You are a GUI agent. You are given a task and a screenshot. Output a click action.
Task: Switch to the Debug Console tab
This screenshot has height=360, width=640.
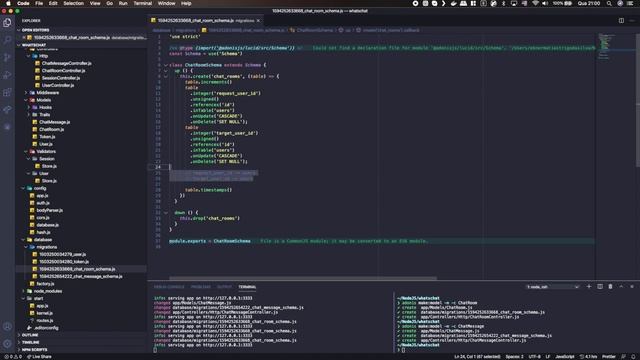(169, 287)
